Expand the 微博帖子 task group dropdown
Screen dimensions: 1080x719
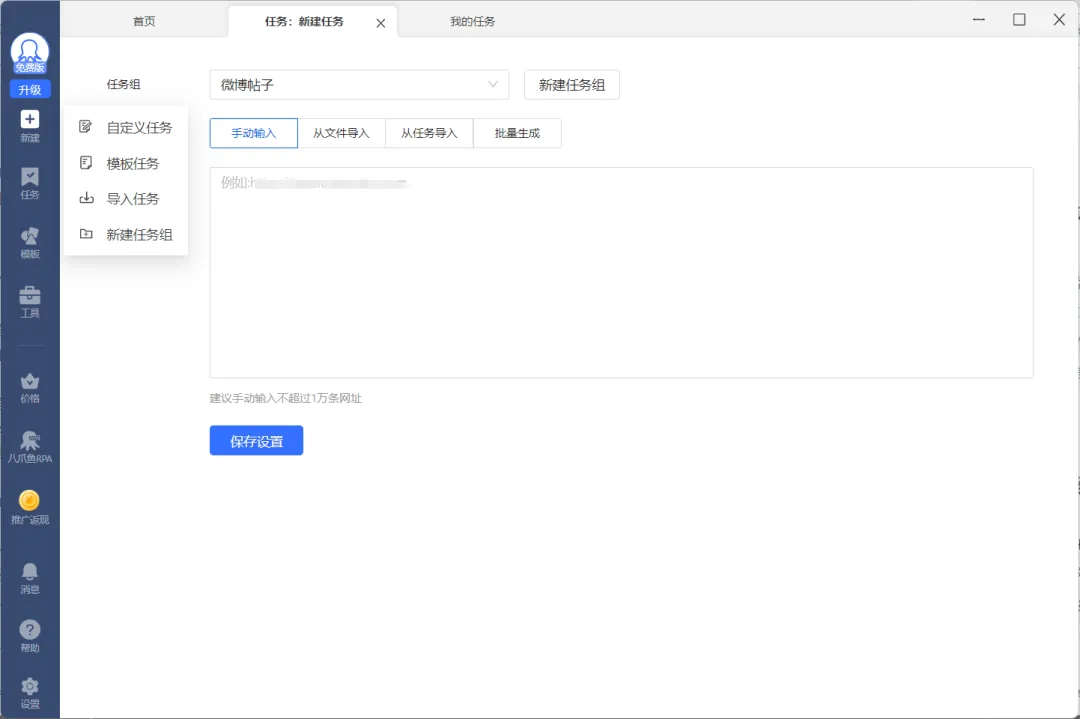tap(359, 85)
